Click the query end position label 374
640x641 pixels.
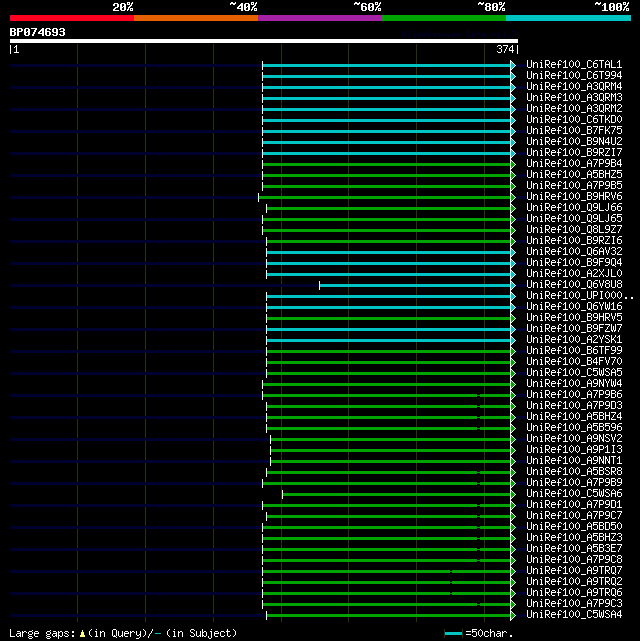click(505, 49)
